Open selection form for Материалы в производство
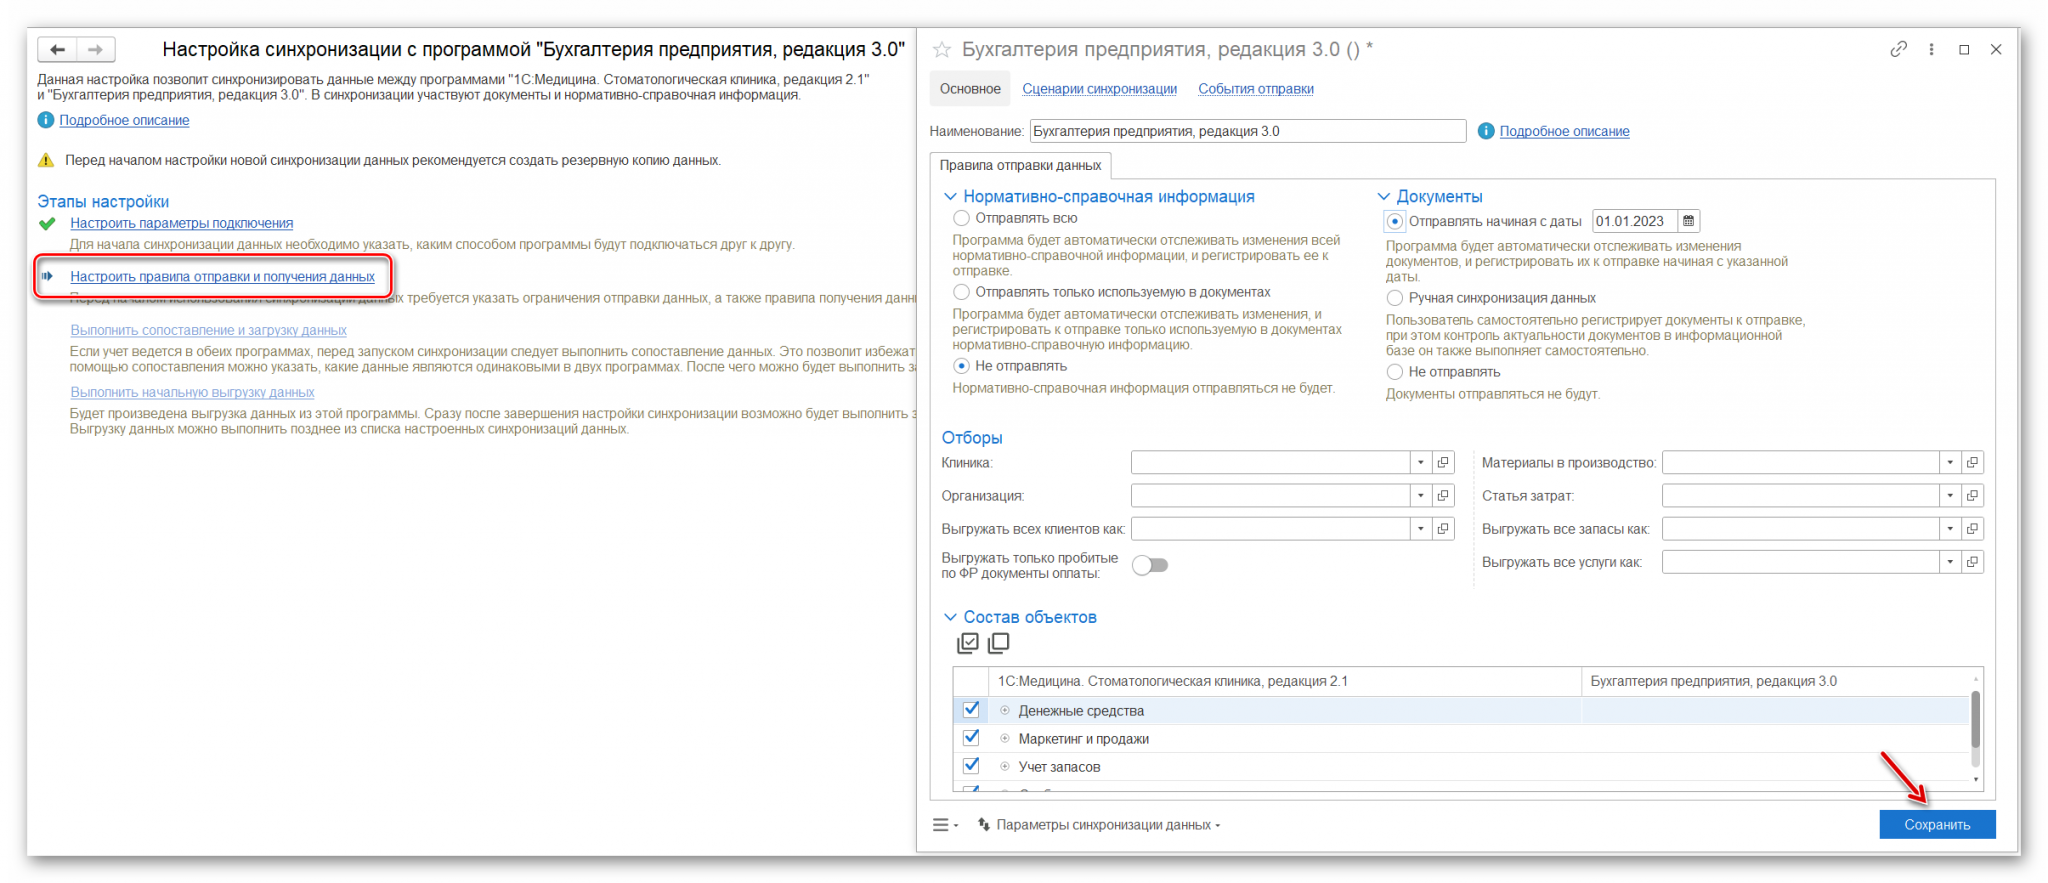Screen dimensions: 2048x883 pos(1972,463)
